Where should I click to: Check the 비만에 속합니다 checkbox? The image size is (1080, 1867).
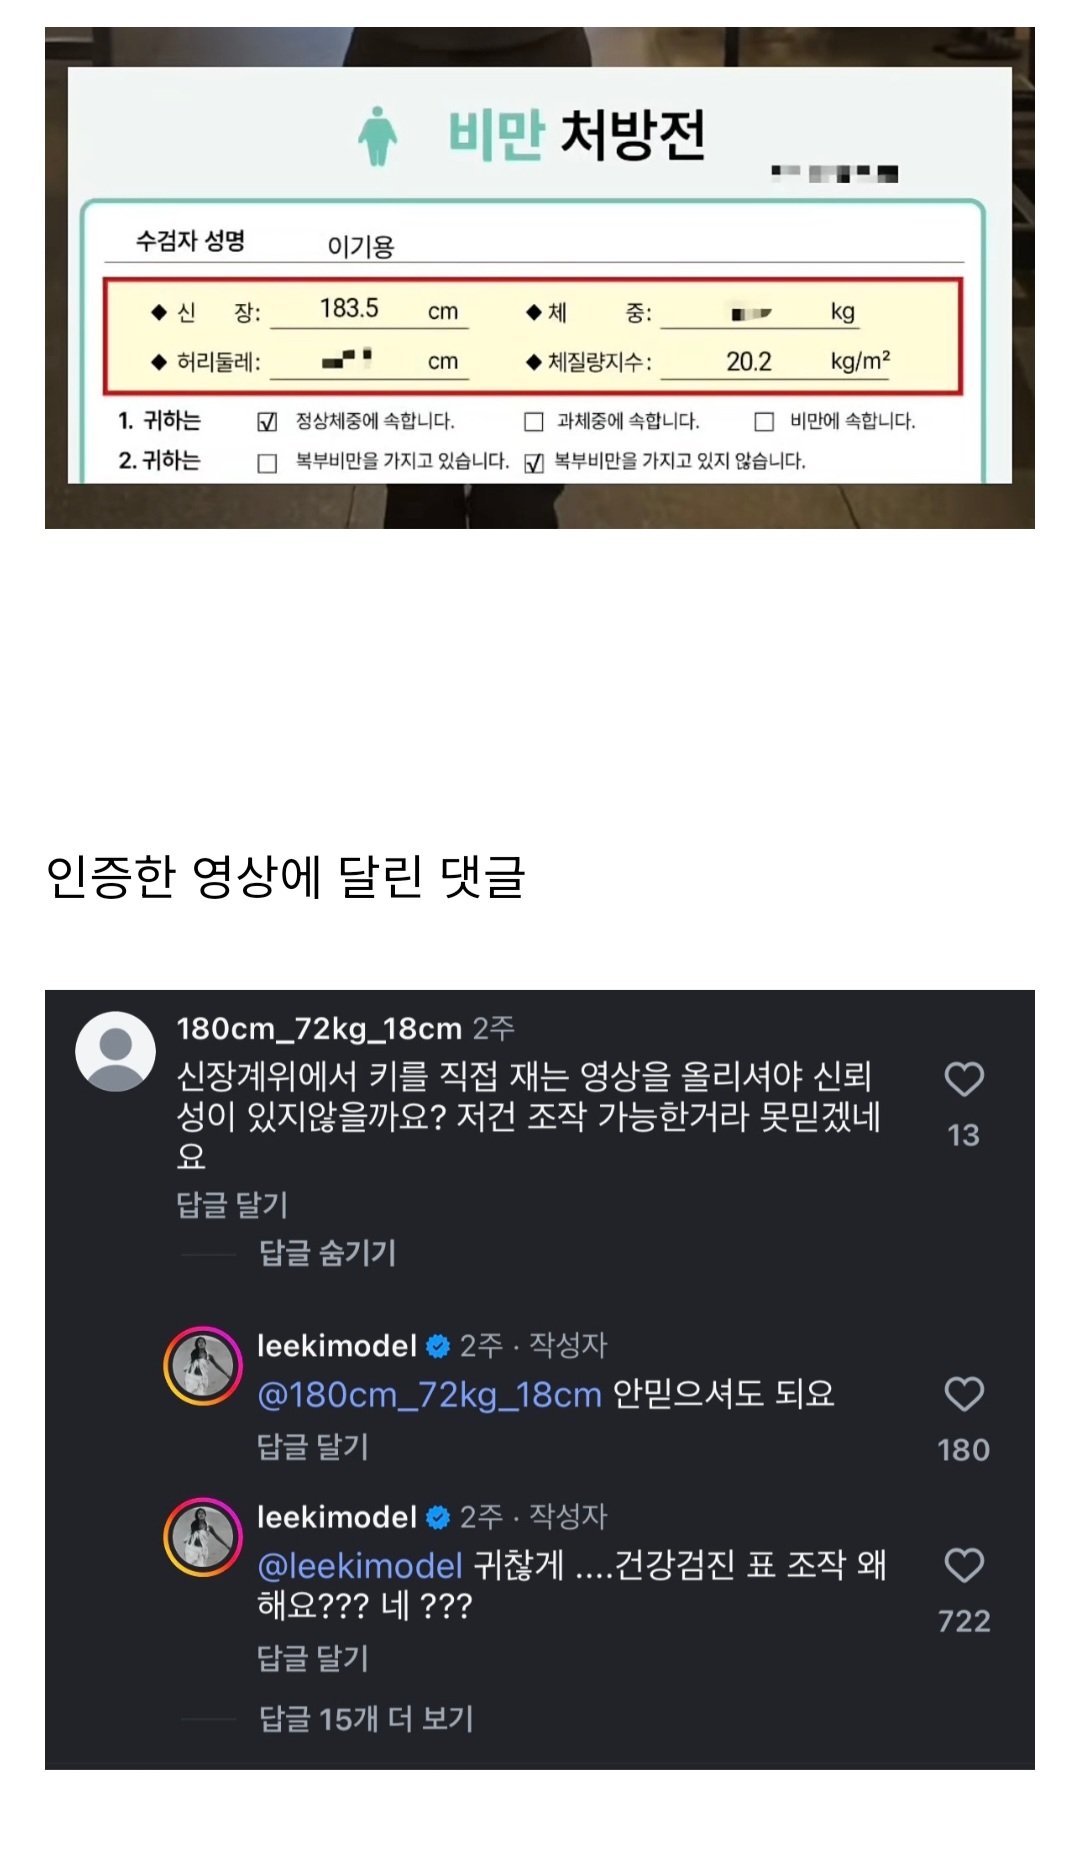(764, 422)
